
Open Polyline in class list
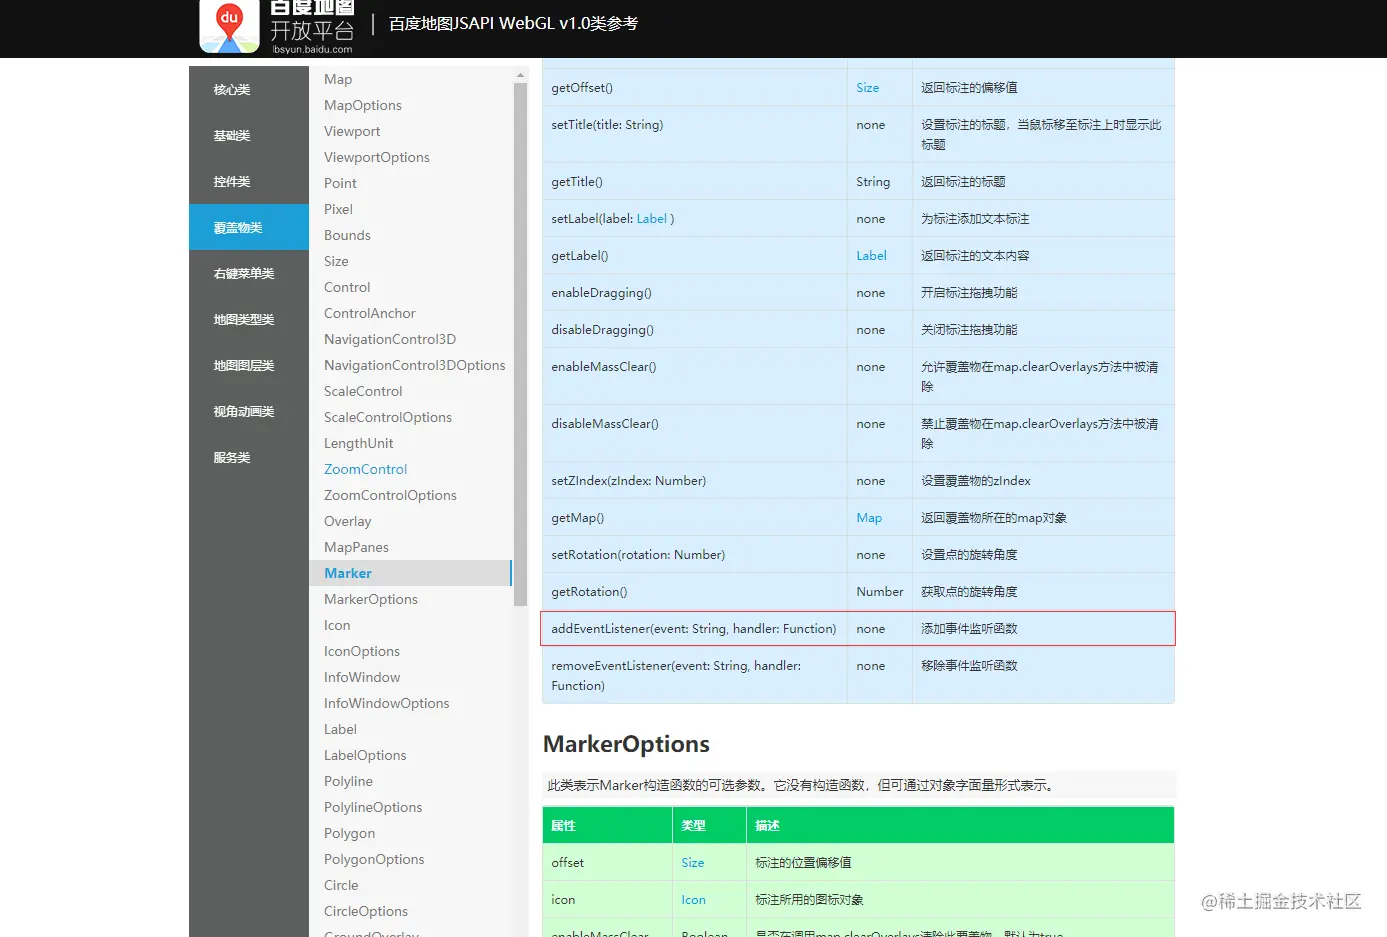(x=348, y=781)
